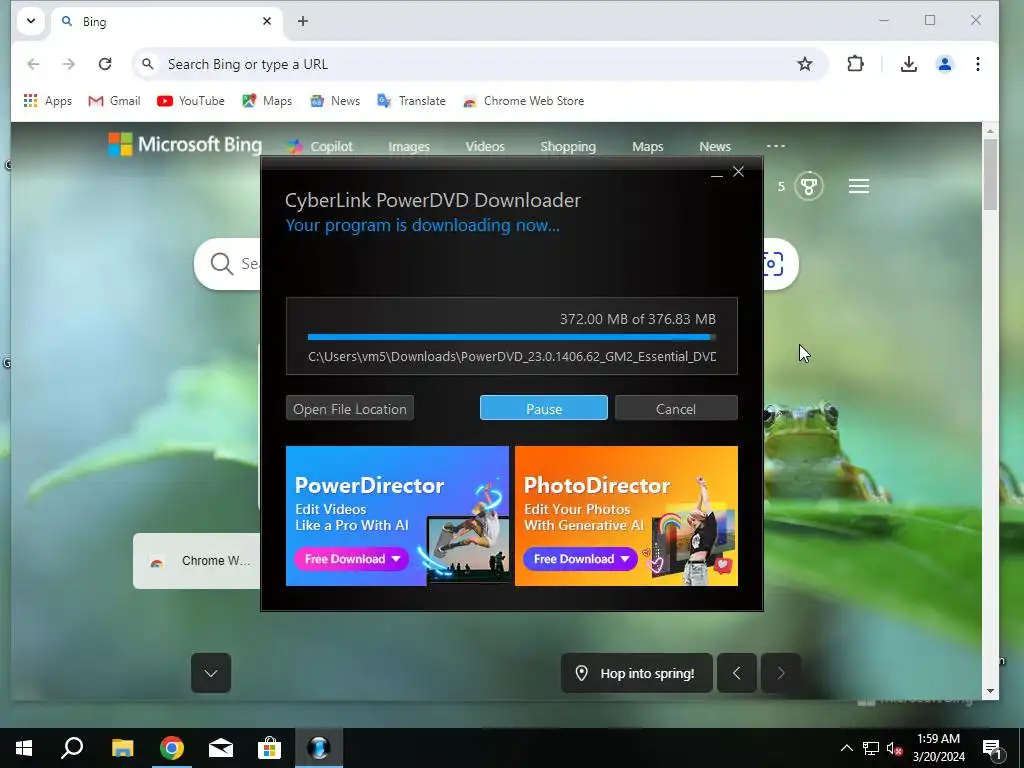The image size is (1024, 768).
Task: Expand Bing page down chevron
Action: (210, 673)
